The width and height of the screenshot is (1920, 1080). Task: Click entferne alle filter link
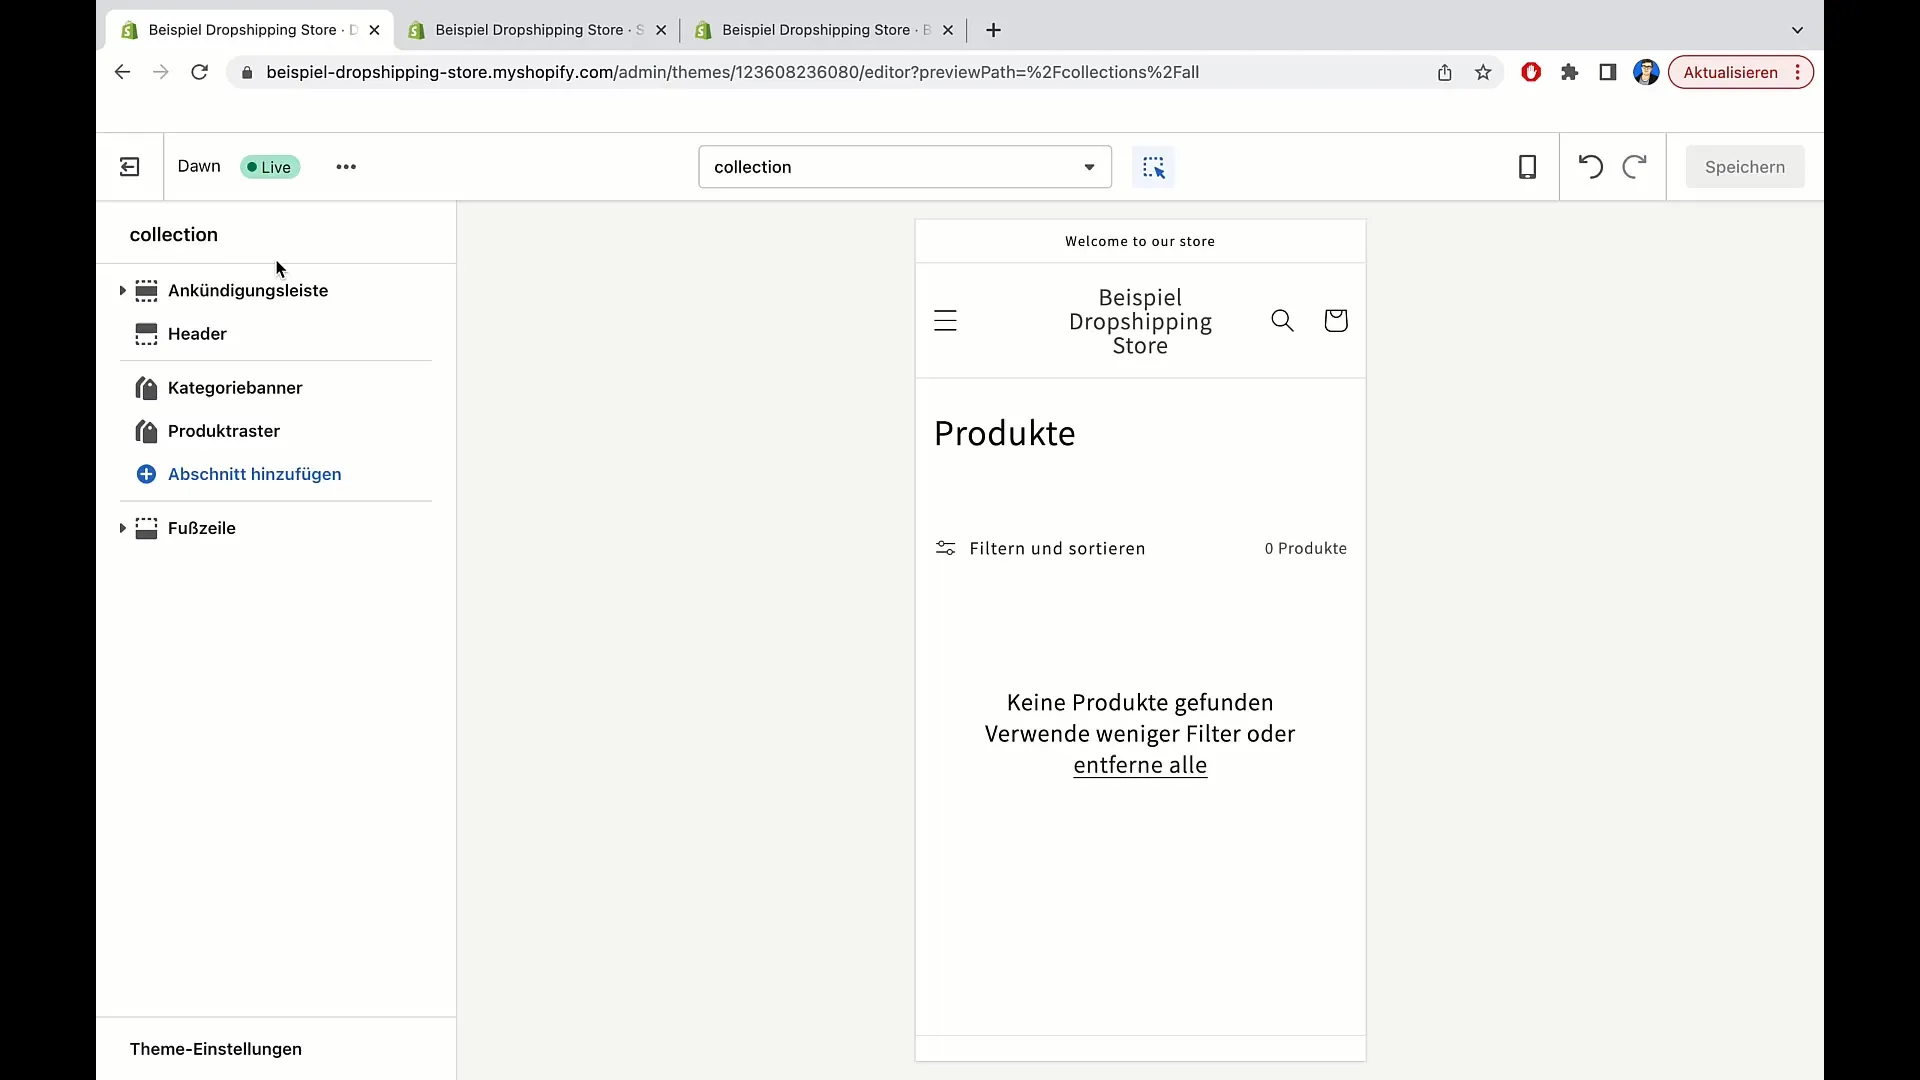coord(1139,765)
